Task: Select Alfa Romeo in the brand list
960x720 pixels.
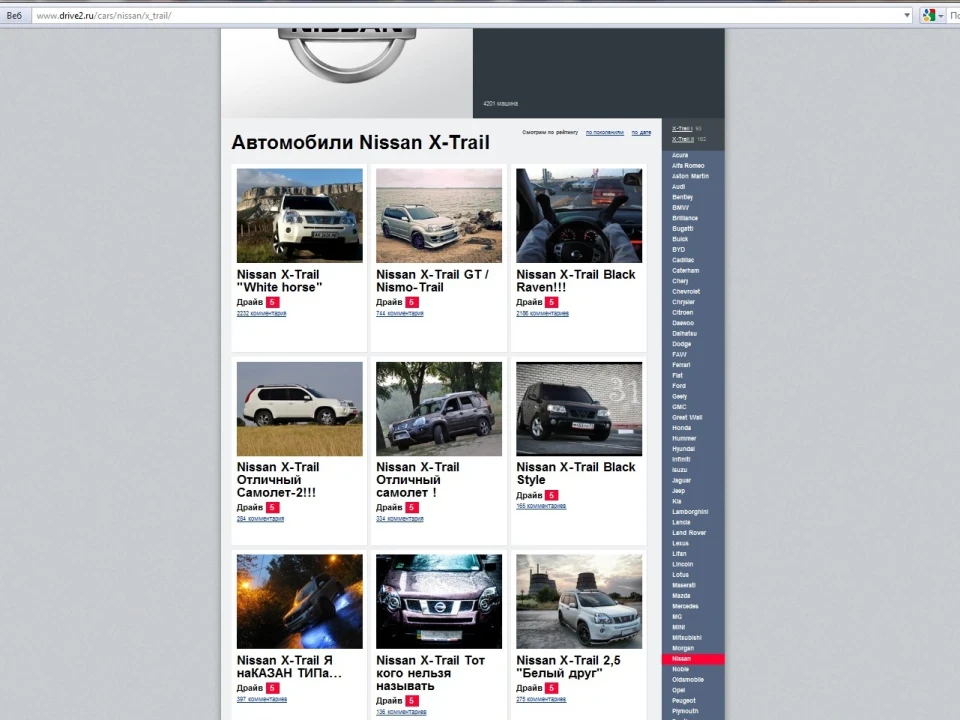Action: [x=688, y=165]
